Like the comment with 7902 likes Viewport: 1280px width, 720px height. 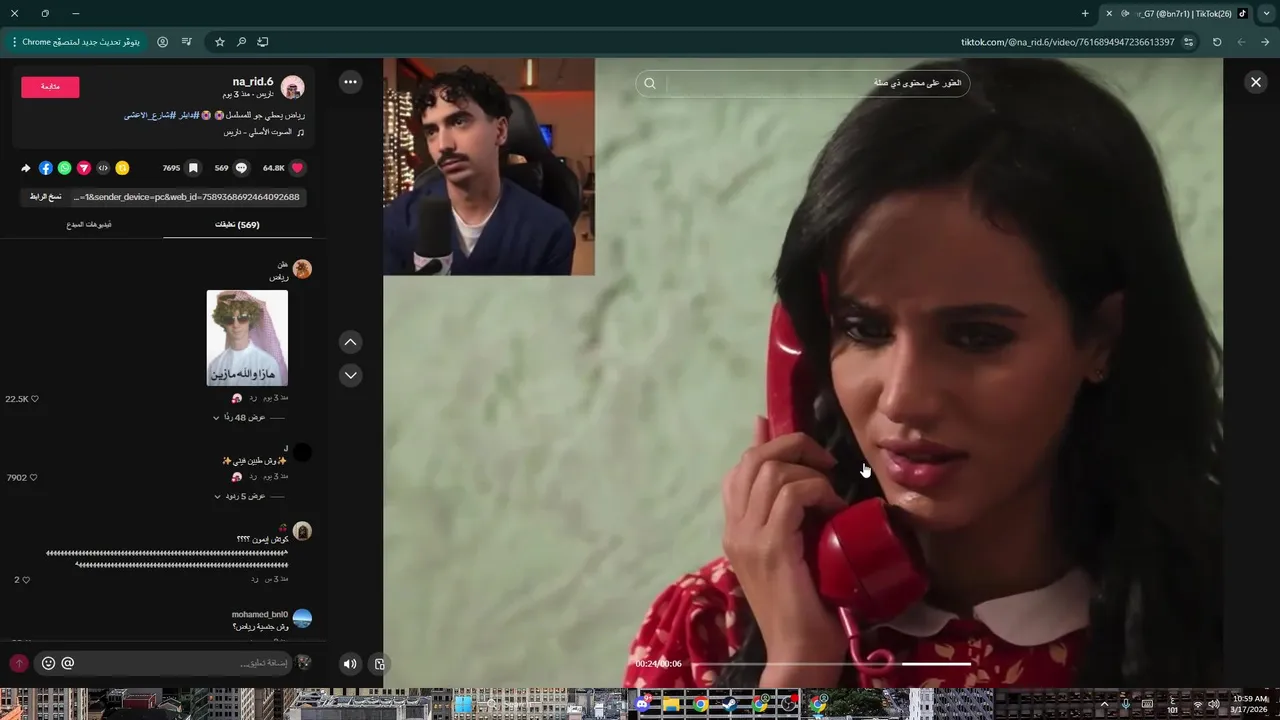coord(33,478)
